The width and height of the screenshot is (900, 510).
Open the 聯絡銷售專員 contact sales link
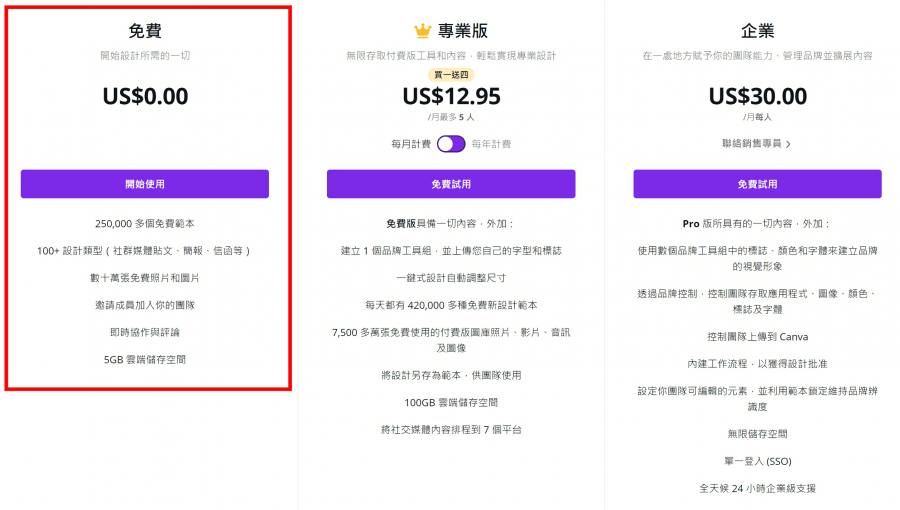[x=751, y=143]
